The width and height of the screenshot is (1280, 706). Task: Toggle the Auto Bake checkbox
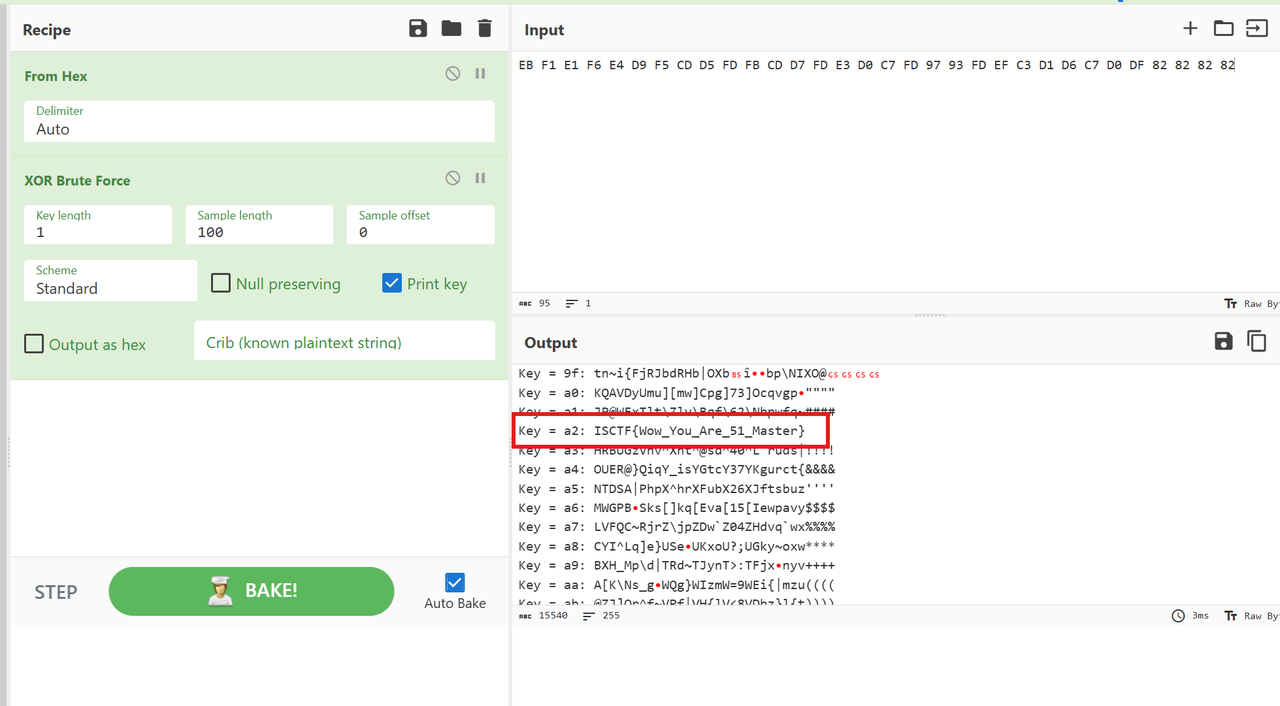(455, 582)
